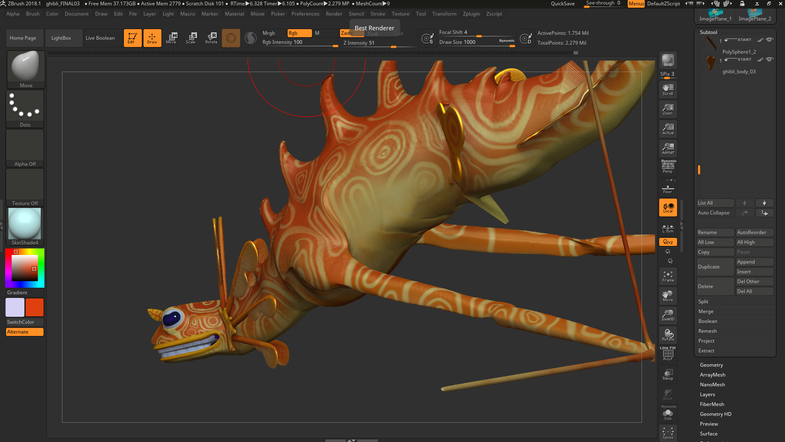
Task: Click the BPR render icon in right shelf
Action: pyautogui.click(x=668, y=61)
